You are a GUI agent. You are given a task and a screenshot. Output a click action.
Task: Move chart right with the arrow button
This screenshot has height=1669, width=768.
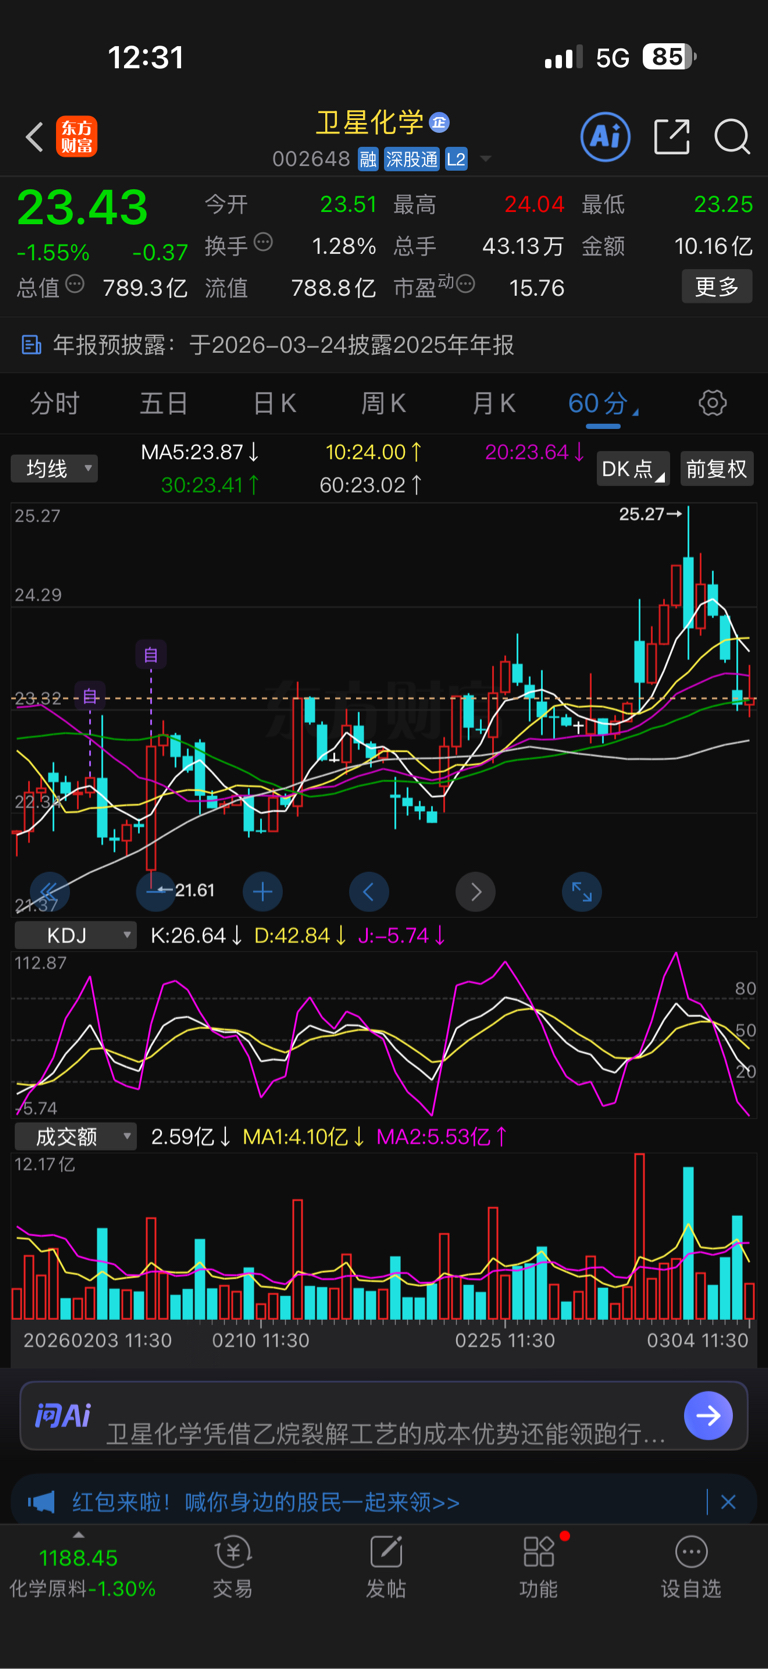click(x=476, y=891)
